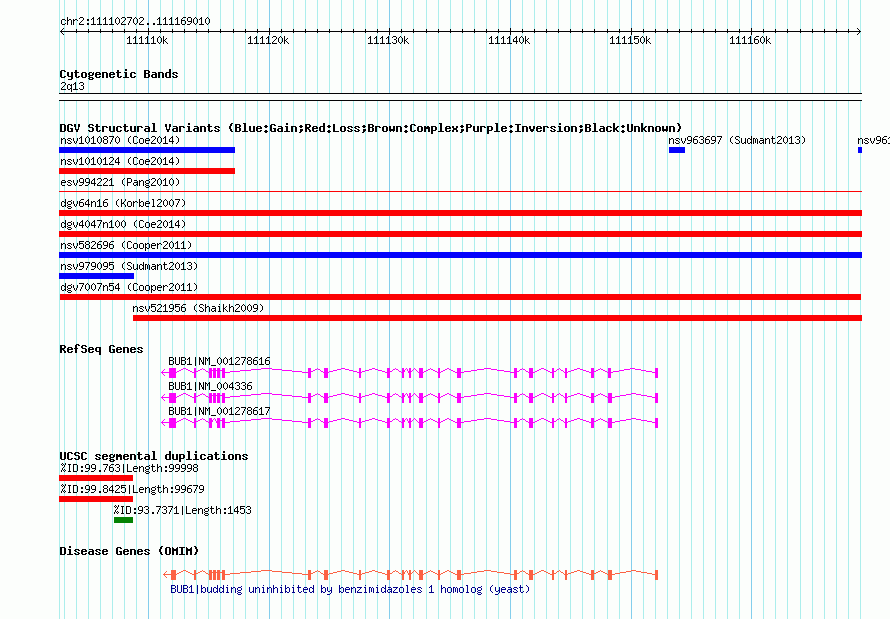
Task: Click the red bar of dgv4047n100
Action: tap(460, 234)
